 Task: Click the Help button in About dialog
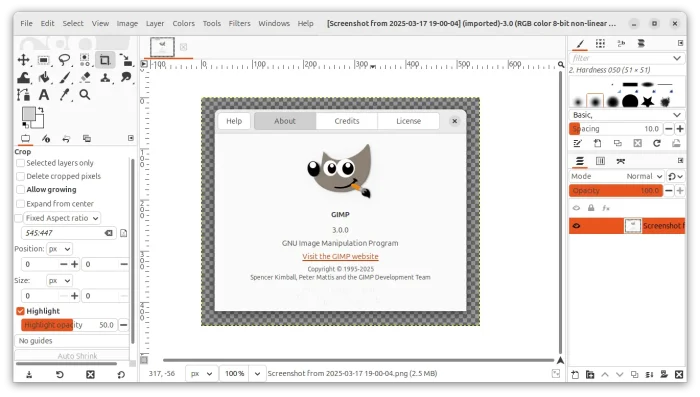[x=234, y=121]
